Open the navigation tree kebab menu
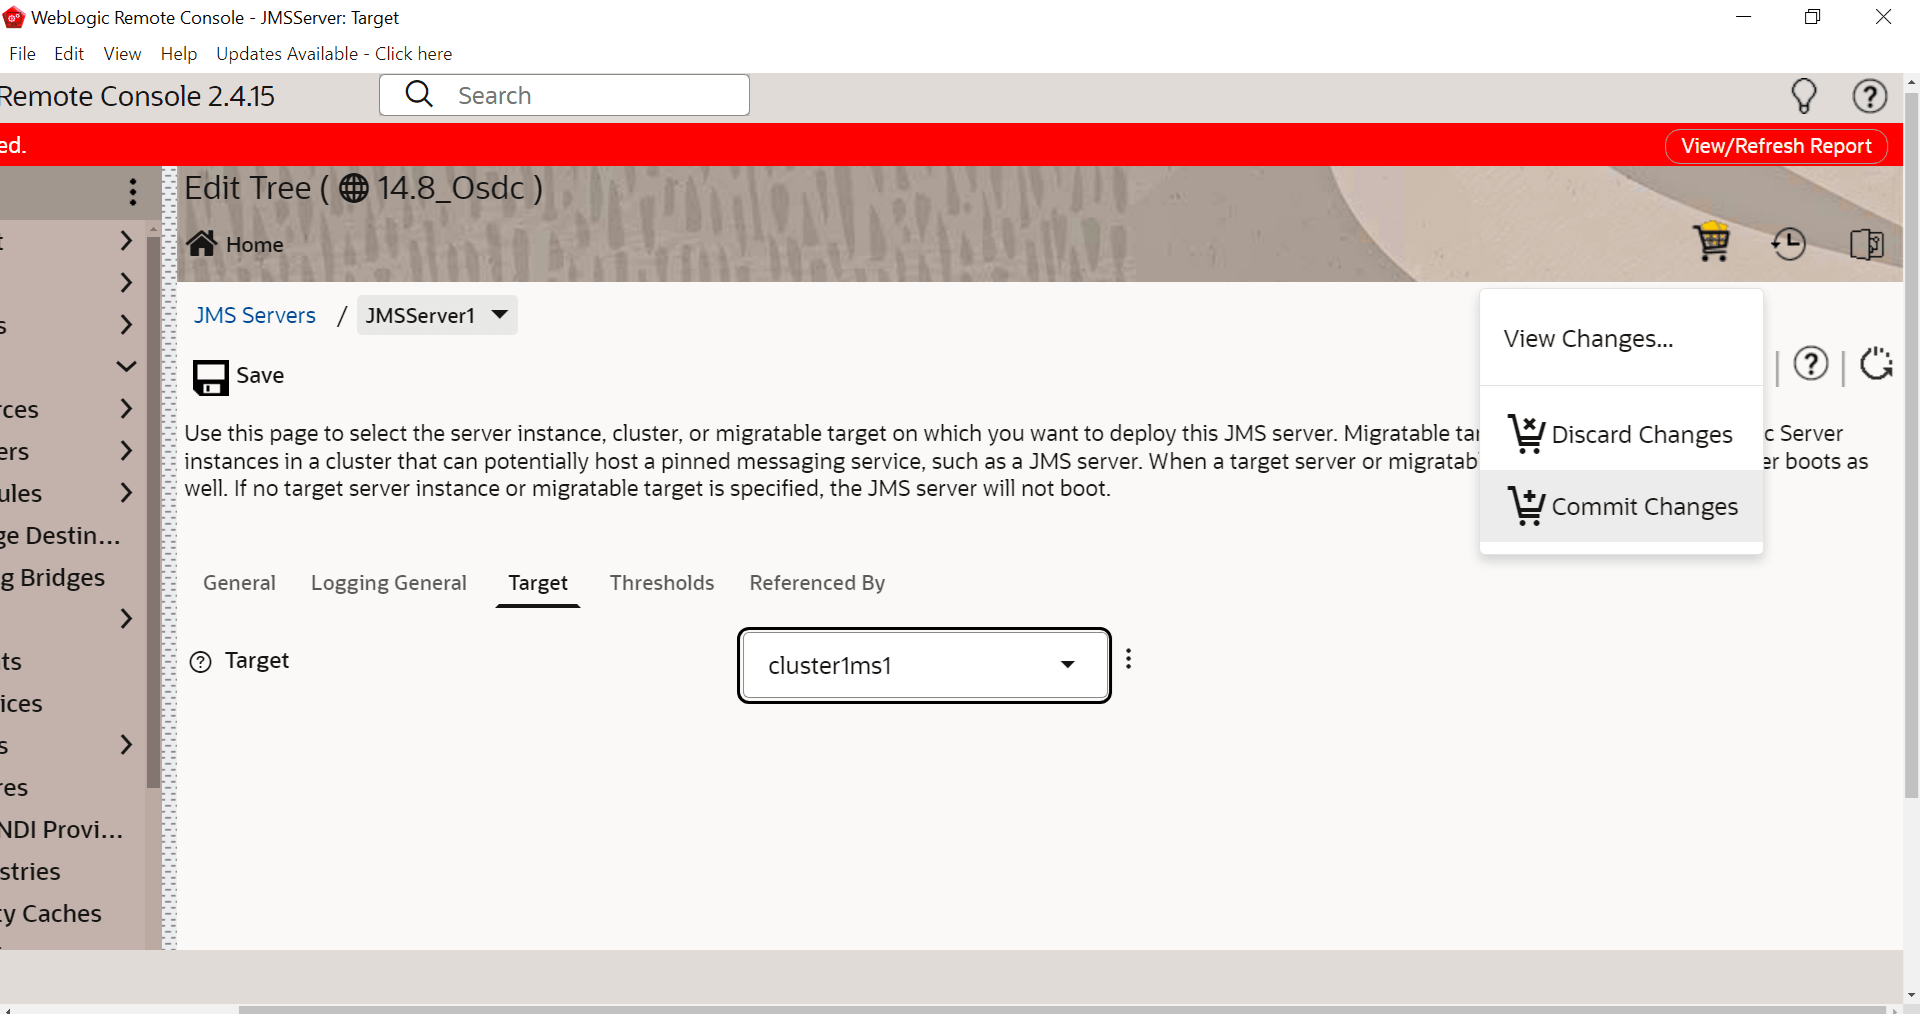 coord(133,192)
